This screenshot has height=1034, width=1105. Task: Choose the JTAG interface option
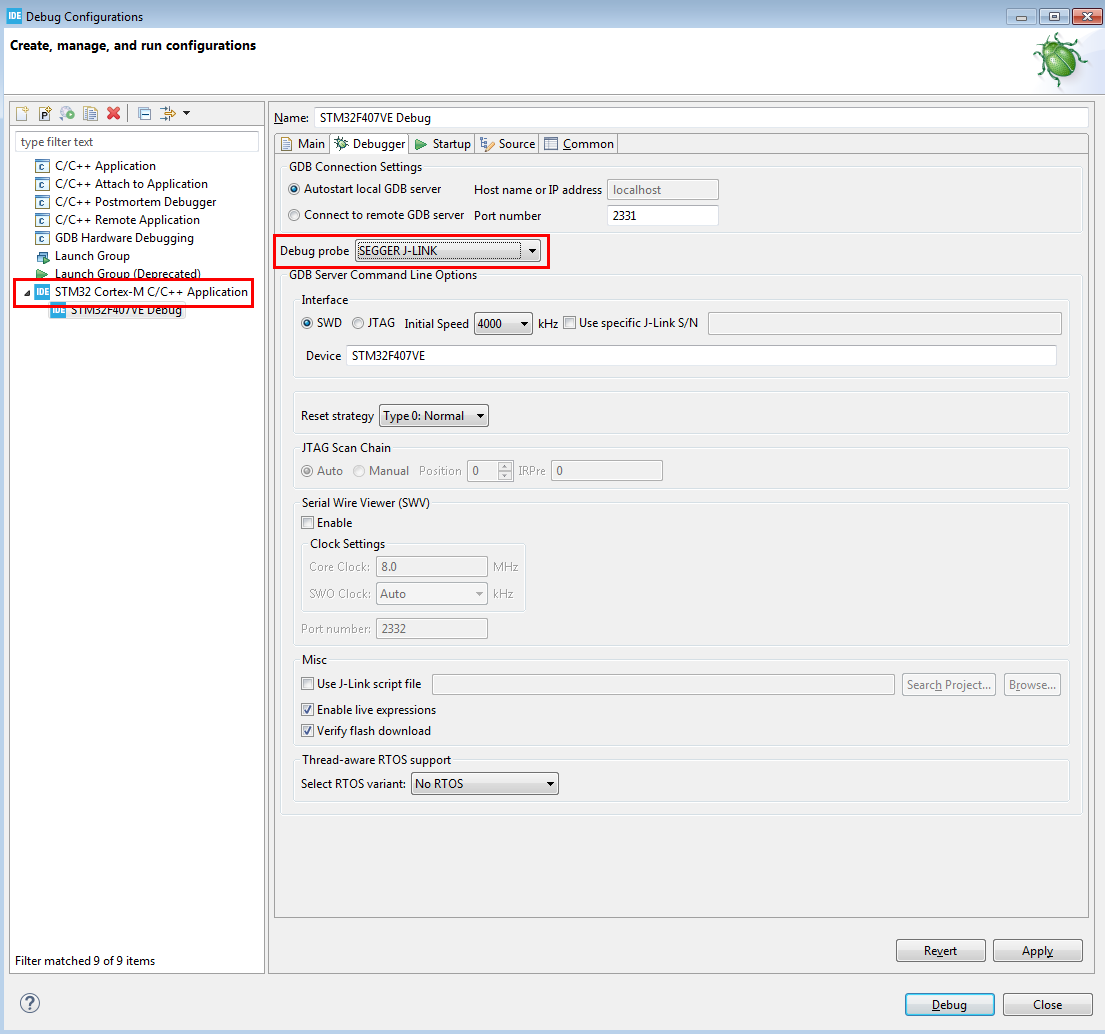coord(358,323)
